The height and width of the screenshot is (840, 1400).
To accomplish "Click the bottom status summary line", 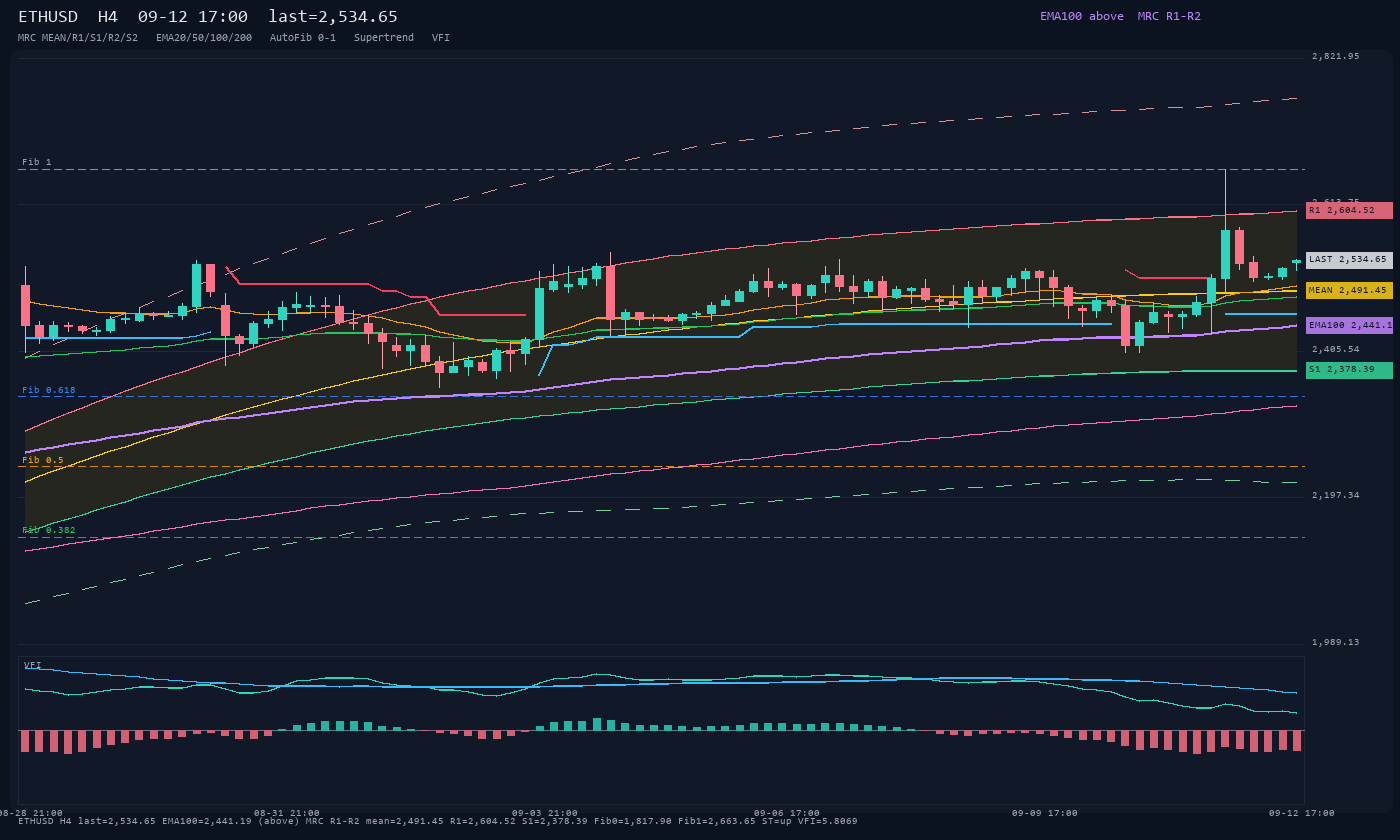I will (x=438, y=821).
